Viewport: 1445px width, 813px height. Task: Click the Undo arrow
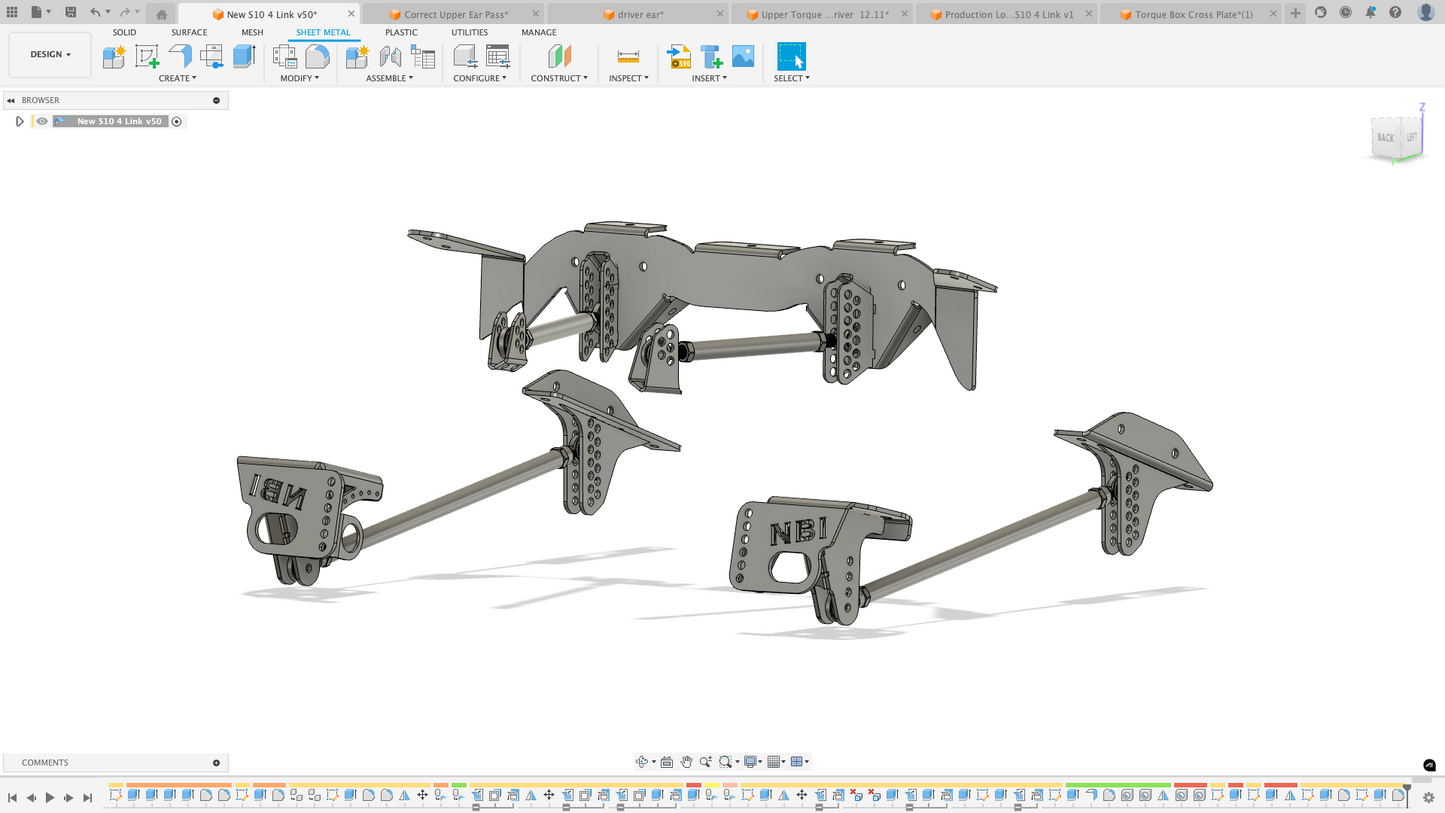pyautogui.click(x=95, y=12)
